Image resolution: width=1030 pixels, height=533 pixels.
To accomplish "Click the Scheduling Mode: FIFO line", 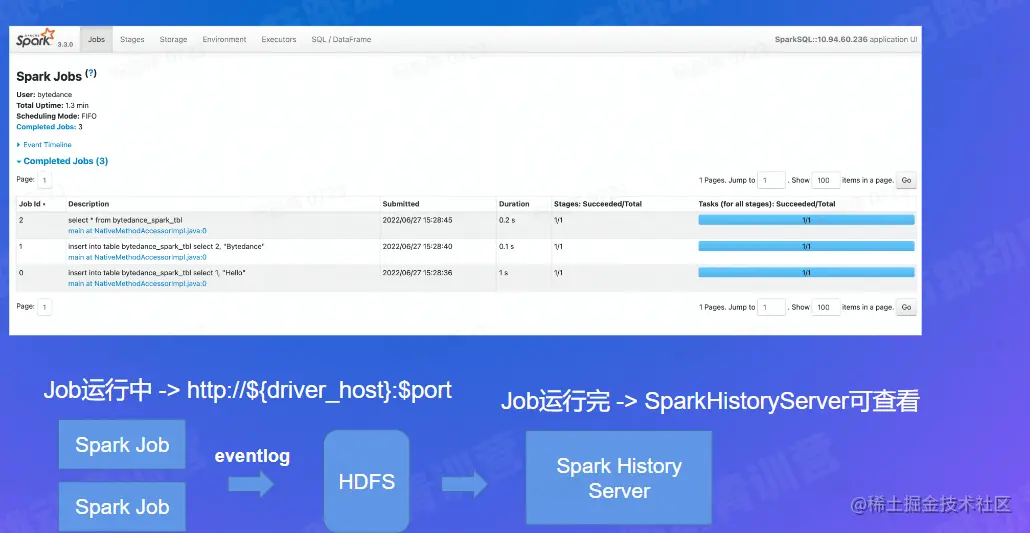I will pyautogui.click(x=56, y=116).
